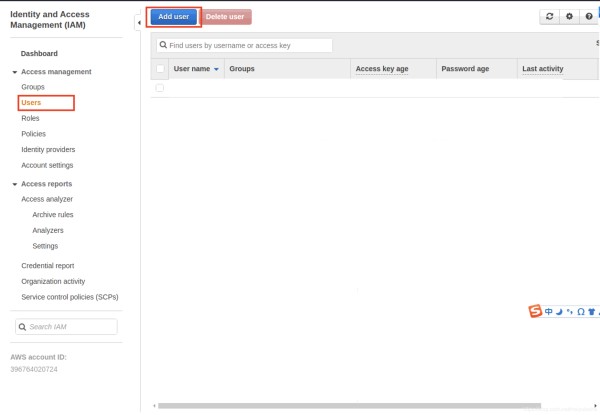Tick the first user row checkbox
The image size is (600, 415).
(160, 88)
